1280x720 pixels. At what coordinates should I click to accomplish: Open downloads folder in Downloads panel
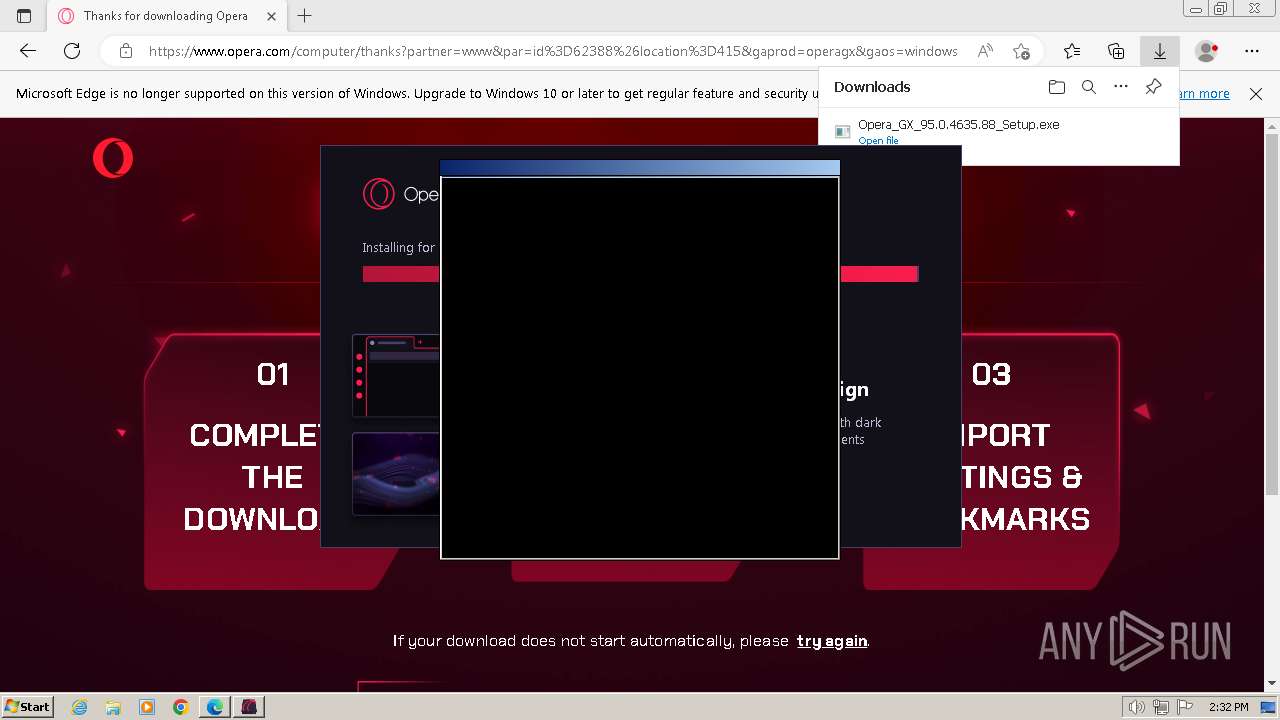pyautogui.click(x=1057, y=87)
